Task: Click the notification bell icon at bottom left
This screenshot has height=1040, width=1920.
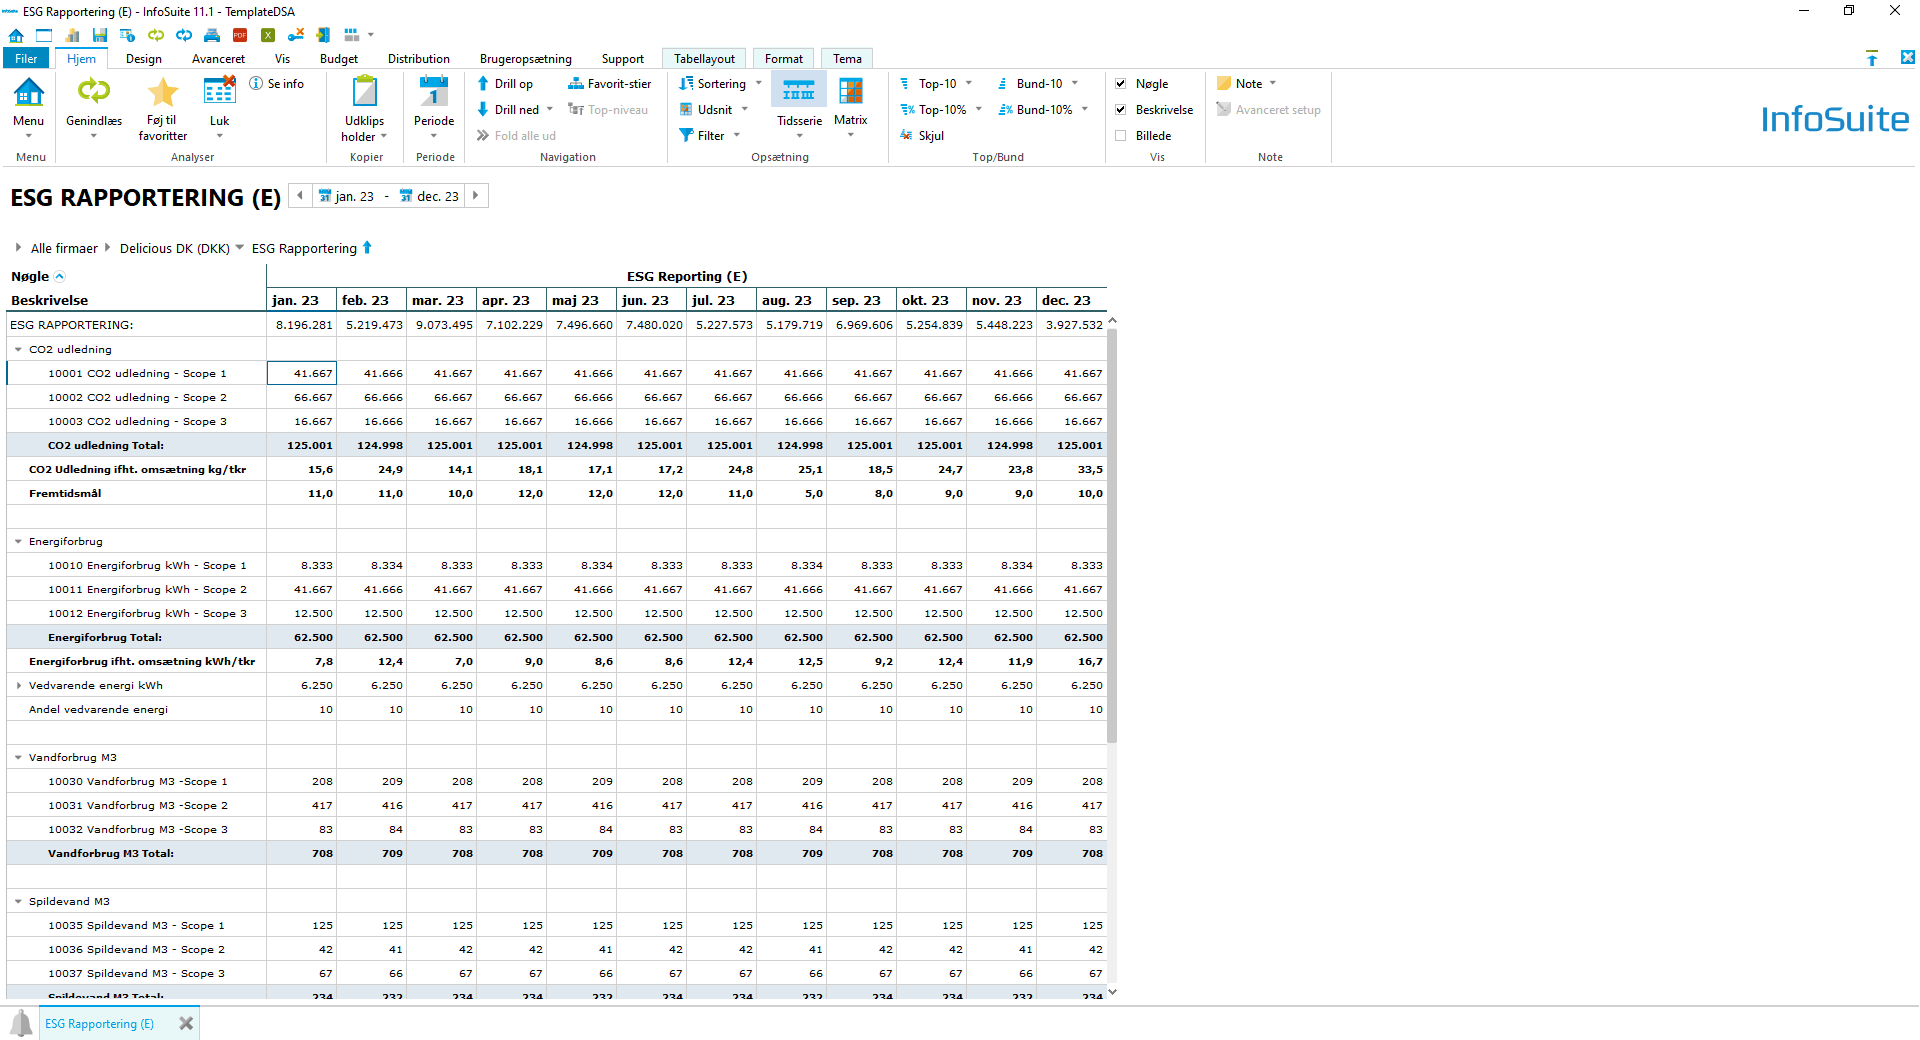Action: click(x=21, y=1023)
